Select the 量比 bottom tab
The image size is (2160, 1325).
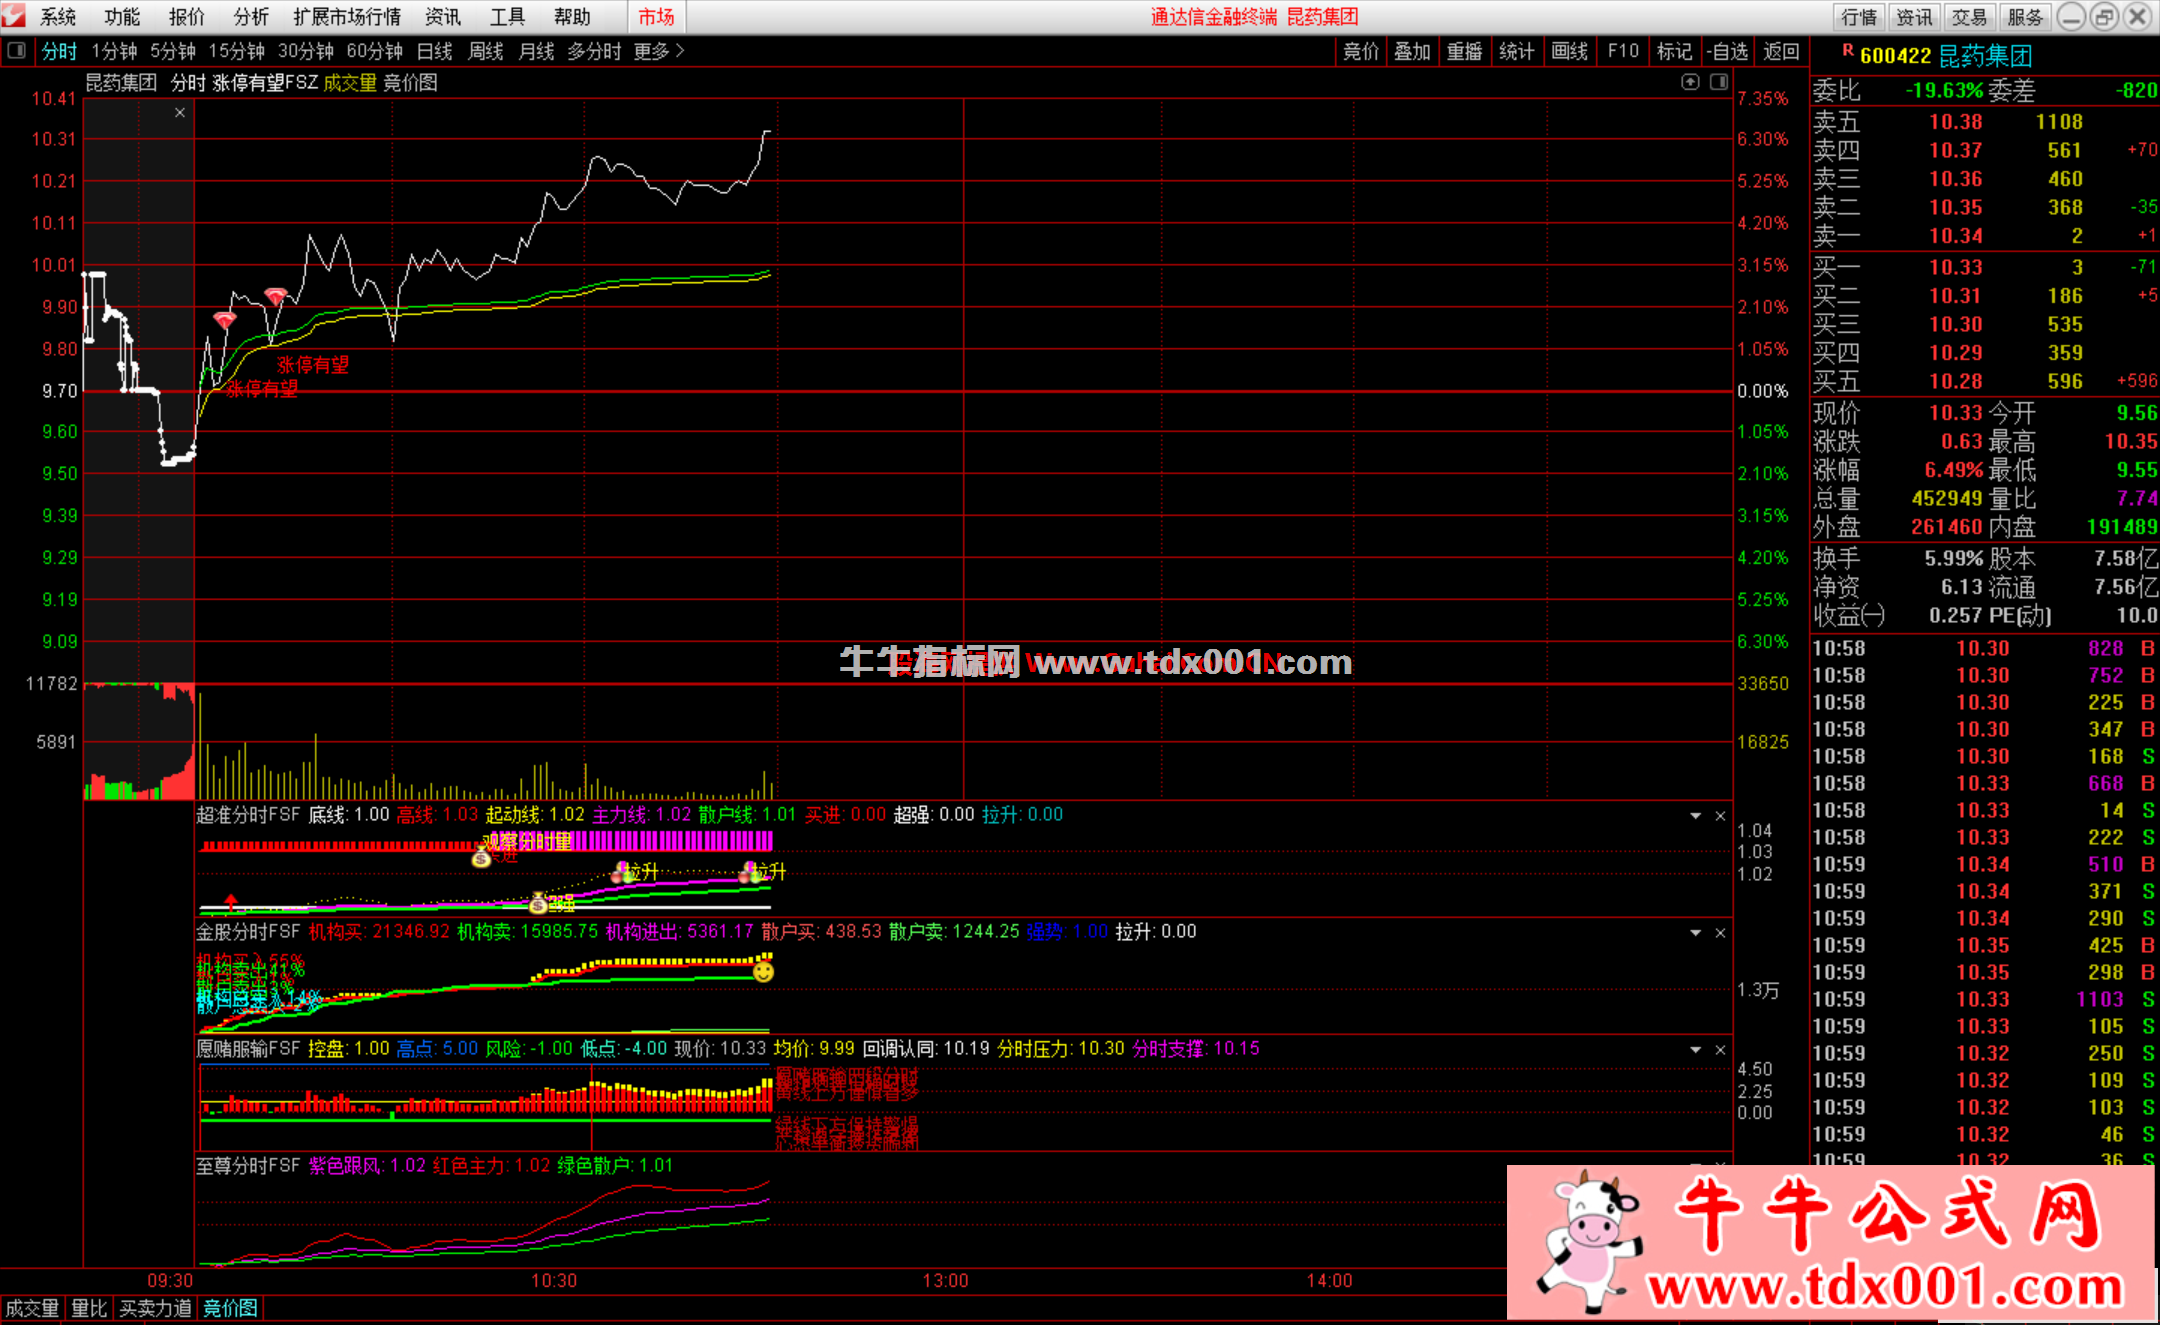pyautogui.click(x=89, y=1308)
